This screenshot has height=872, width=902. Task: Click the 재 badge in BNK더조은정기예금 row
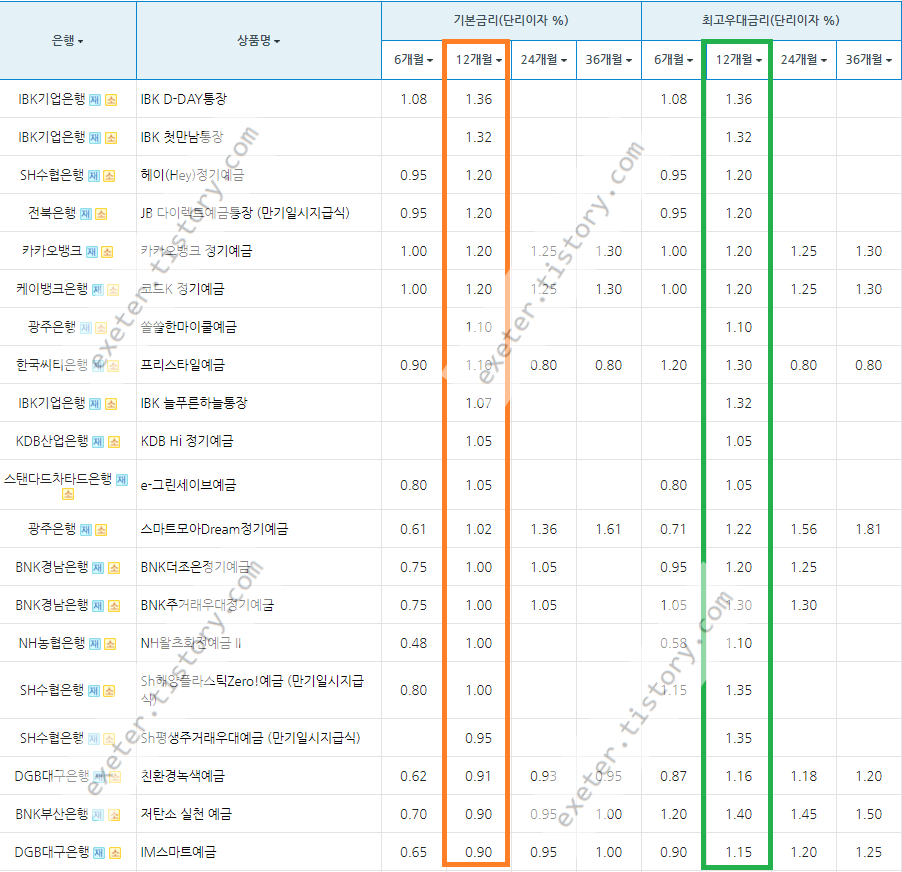coord(98,568)
